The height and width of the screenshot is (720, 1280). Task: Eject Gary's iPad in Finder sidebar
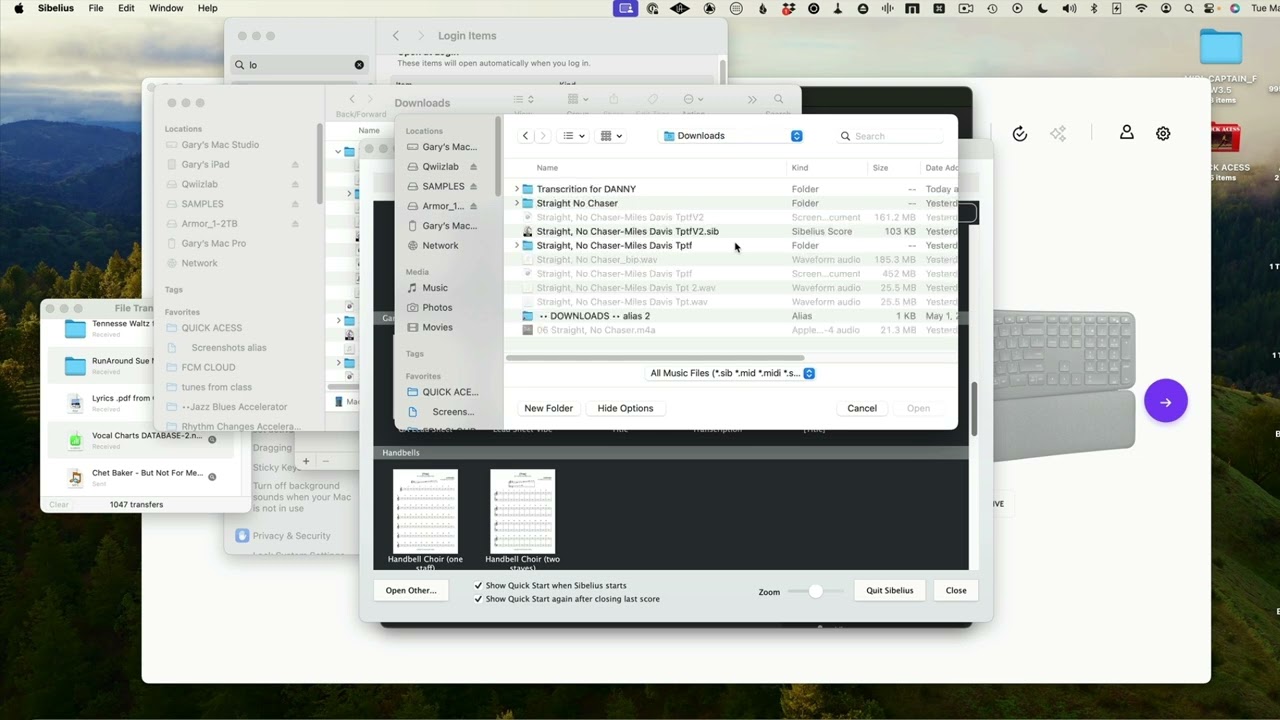click(295, 165)
